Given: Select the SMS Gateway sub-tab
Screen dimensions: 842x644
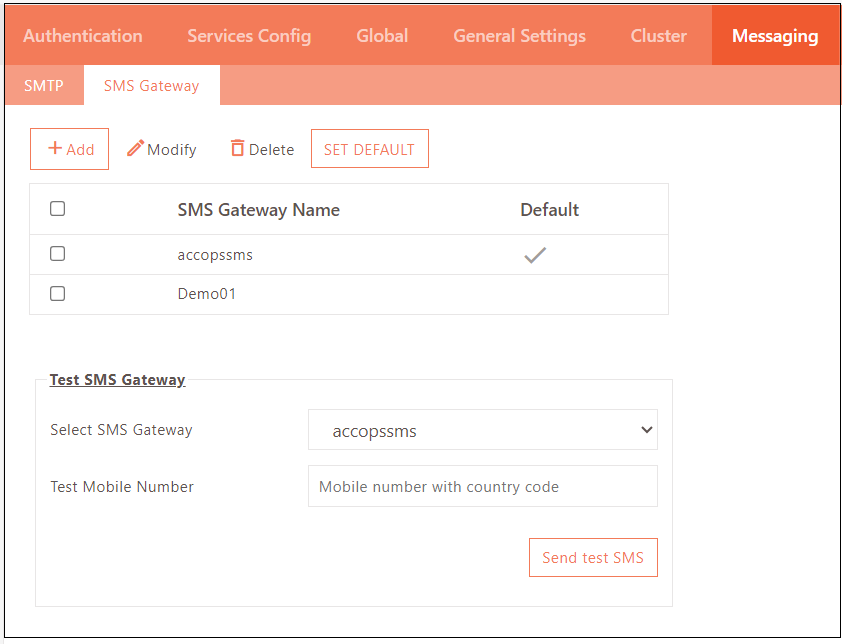Looking at the screenshot, I should [151, 86].
